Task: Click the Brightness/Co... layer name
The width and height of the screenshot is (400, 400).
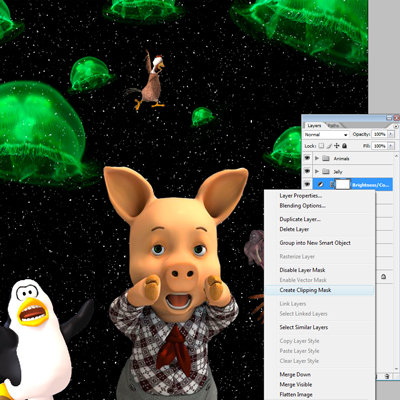Action: pyautogui.click(x=370, y=185)
